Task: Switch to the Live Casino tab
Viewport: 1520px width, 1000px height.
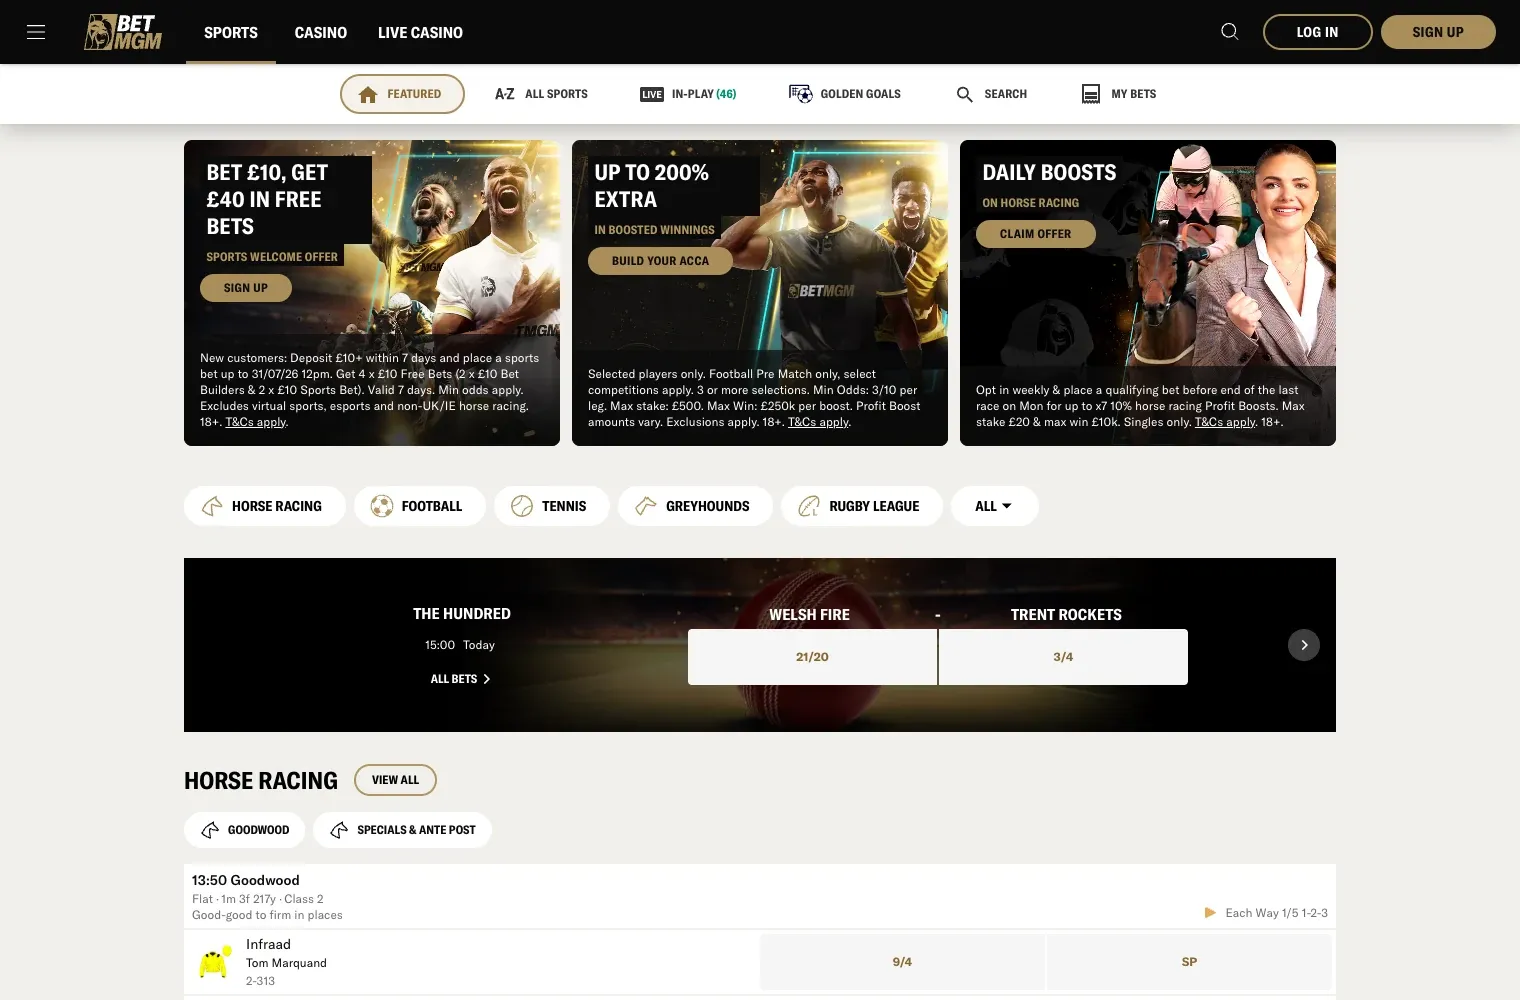Action: [420, 32]
